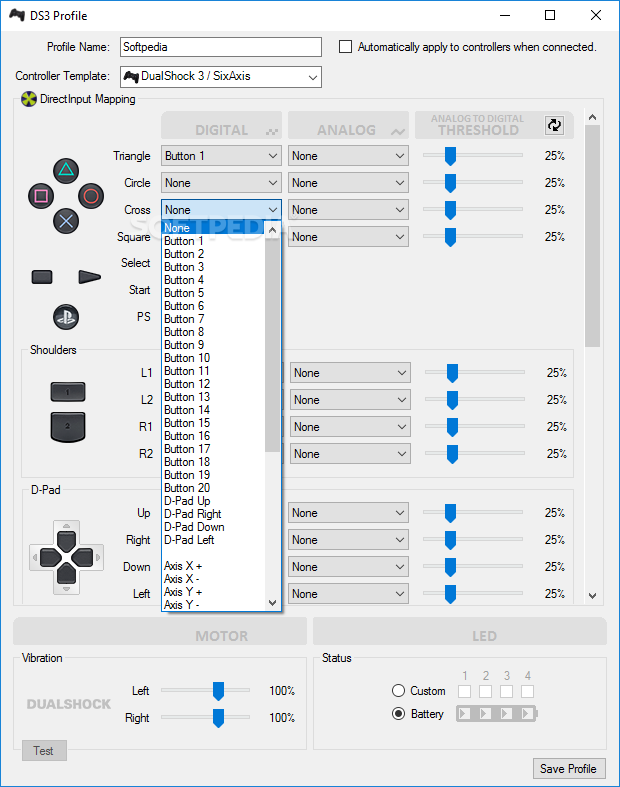Adjust the Right vibration slider
Viewport: 620px width, 787px height.
(218, 718)
